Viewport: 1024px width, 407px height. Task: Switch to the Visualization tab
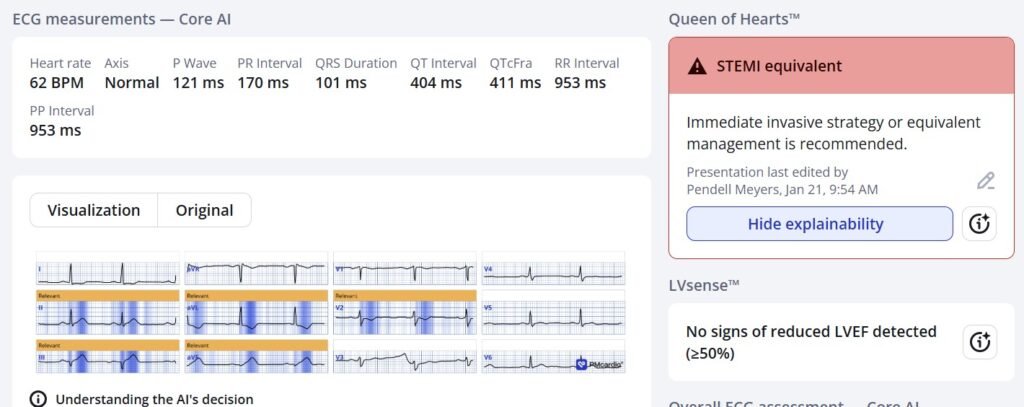(94, 210)
